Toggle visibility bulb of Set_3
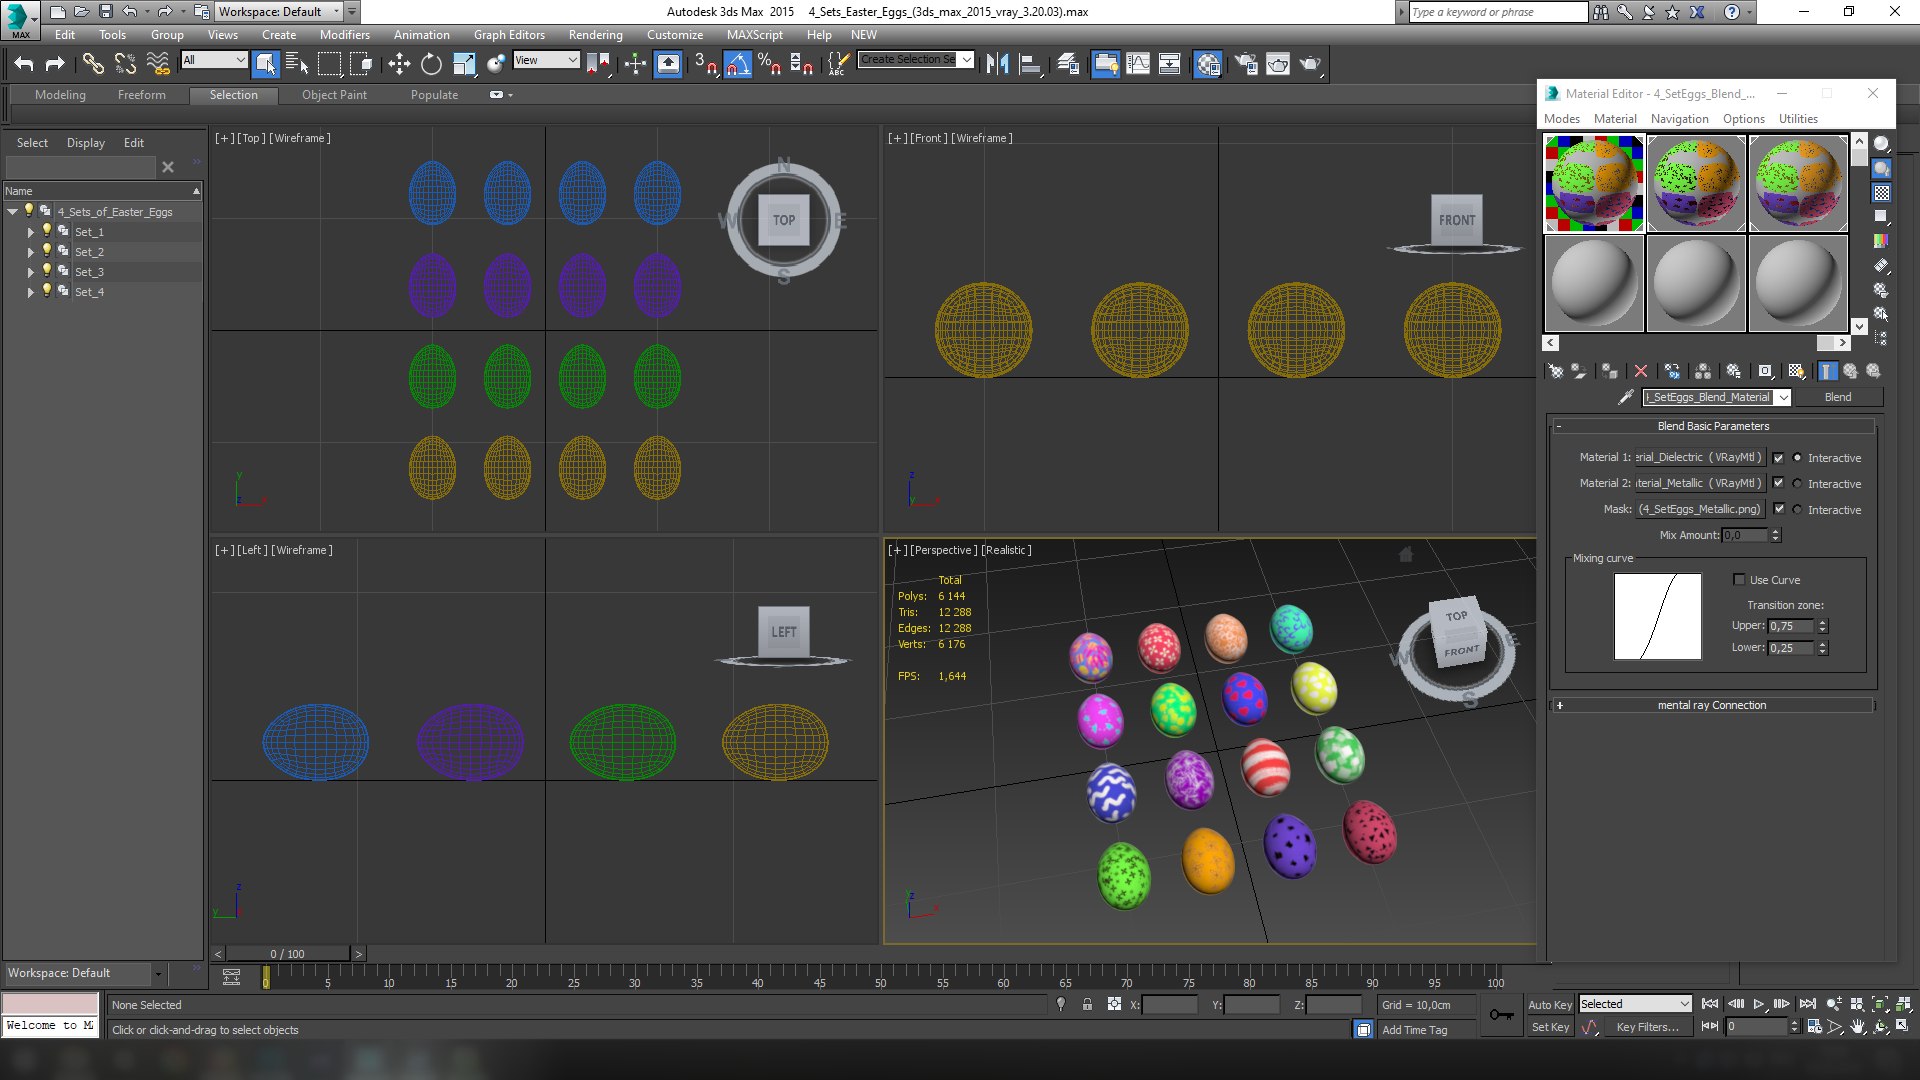The image size is (1920, 1080). click(46, 271)
